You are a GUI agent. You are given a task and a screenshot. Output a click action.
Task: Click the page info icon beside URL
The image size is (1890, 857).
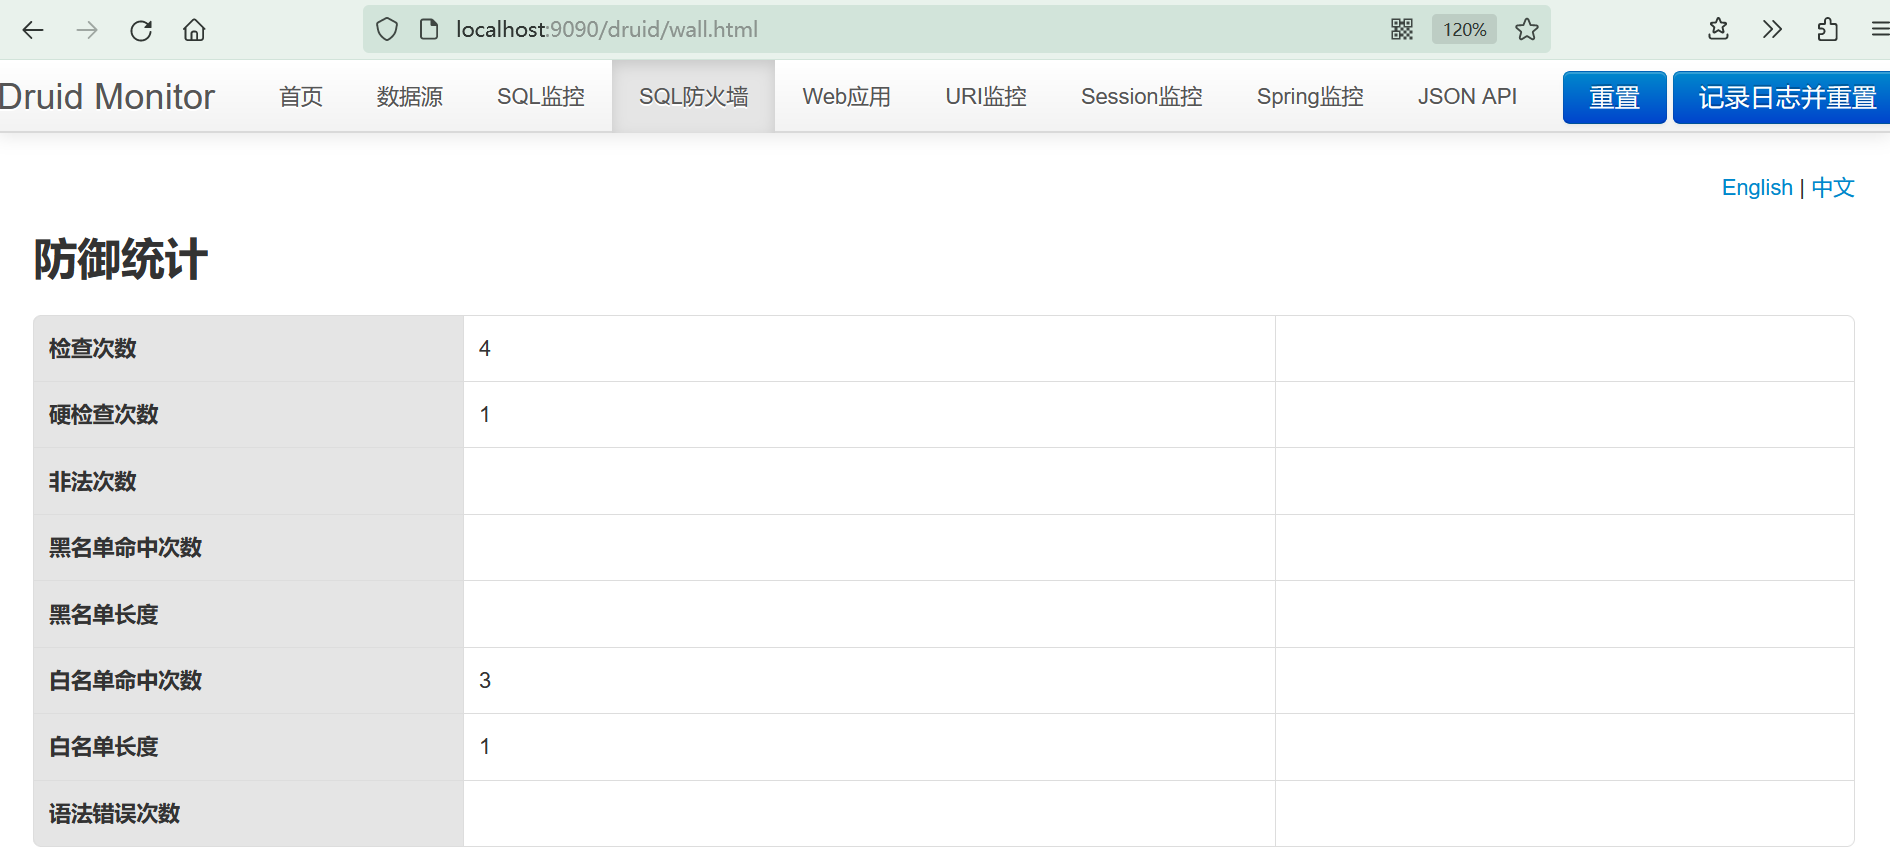coord(429,30)
